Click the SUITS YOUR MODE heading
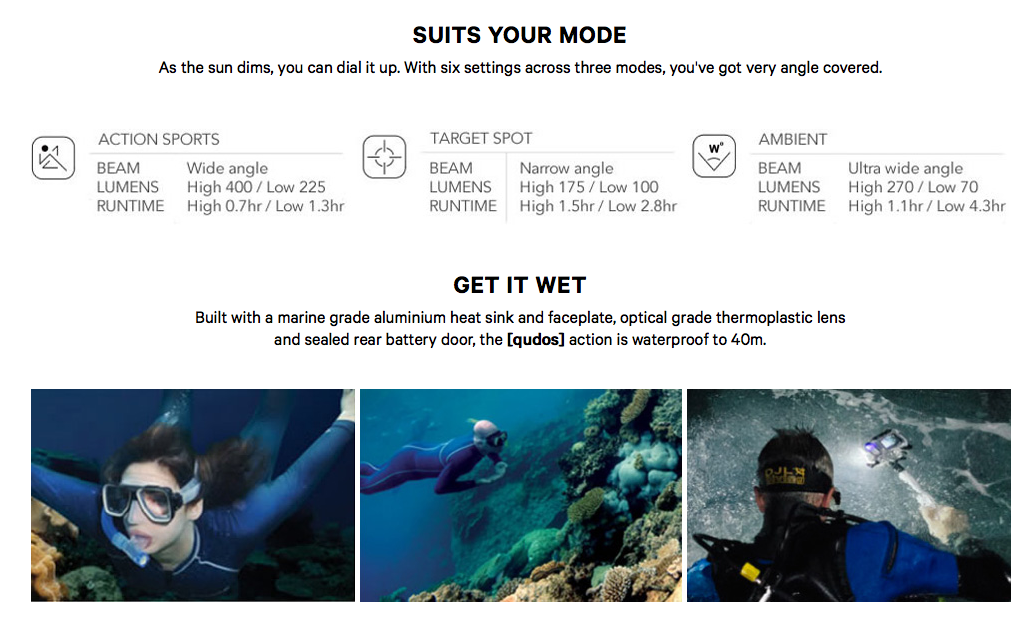 520,35
